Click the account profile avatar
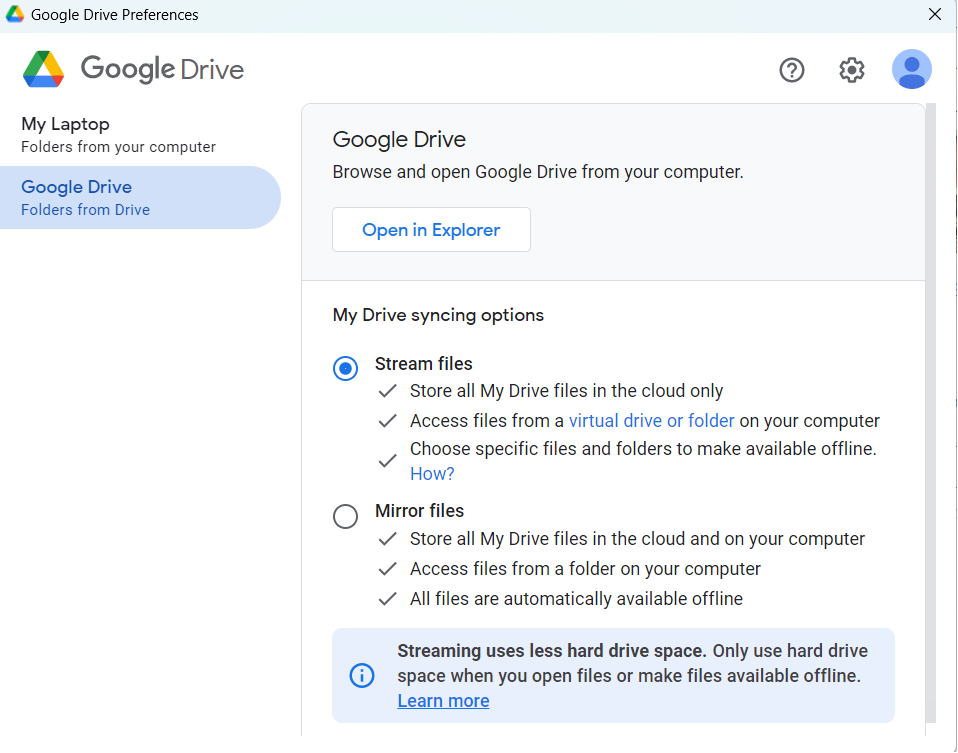The height and width of the screenshot is (753, 958). [912, 70]
